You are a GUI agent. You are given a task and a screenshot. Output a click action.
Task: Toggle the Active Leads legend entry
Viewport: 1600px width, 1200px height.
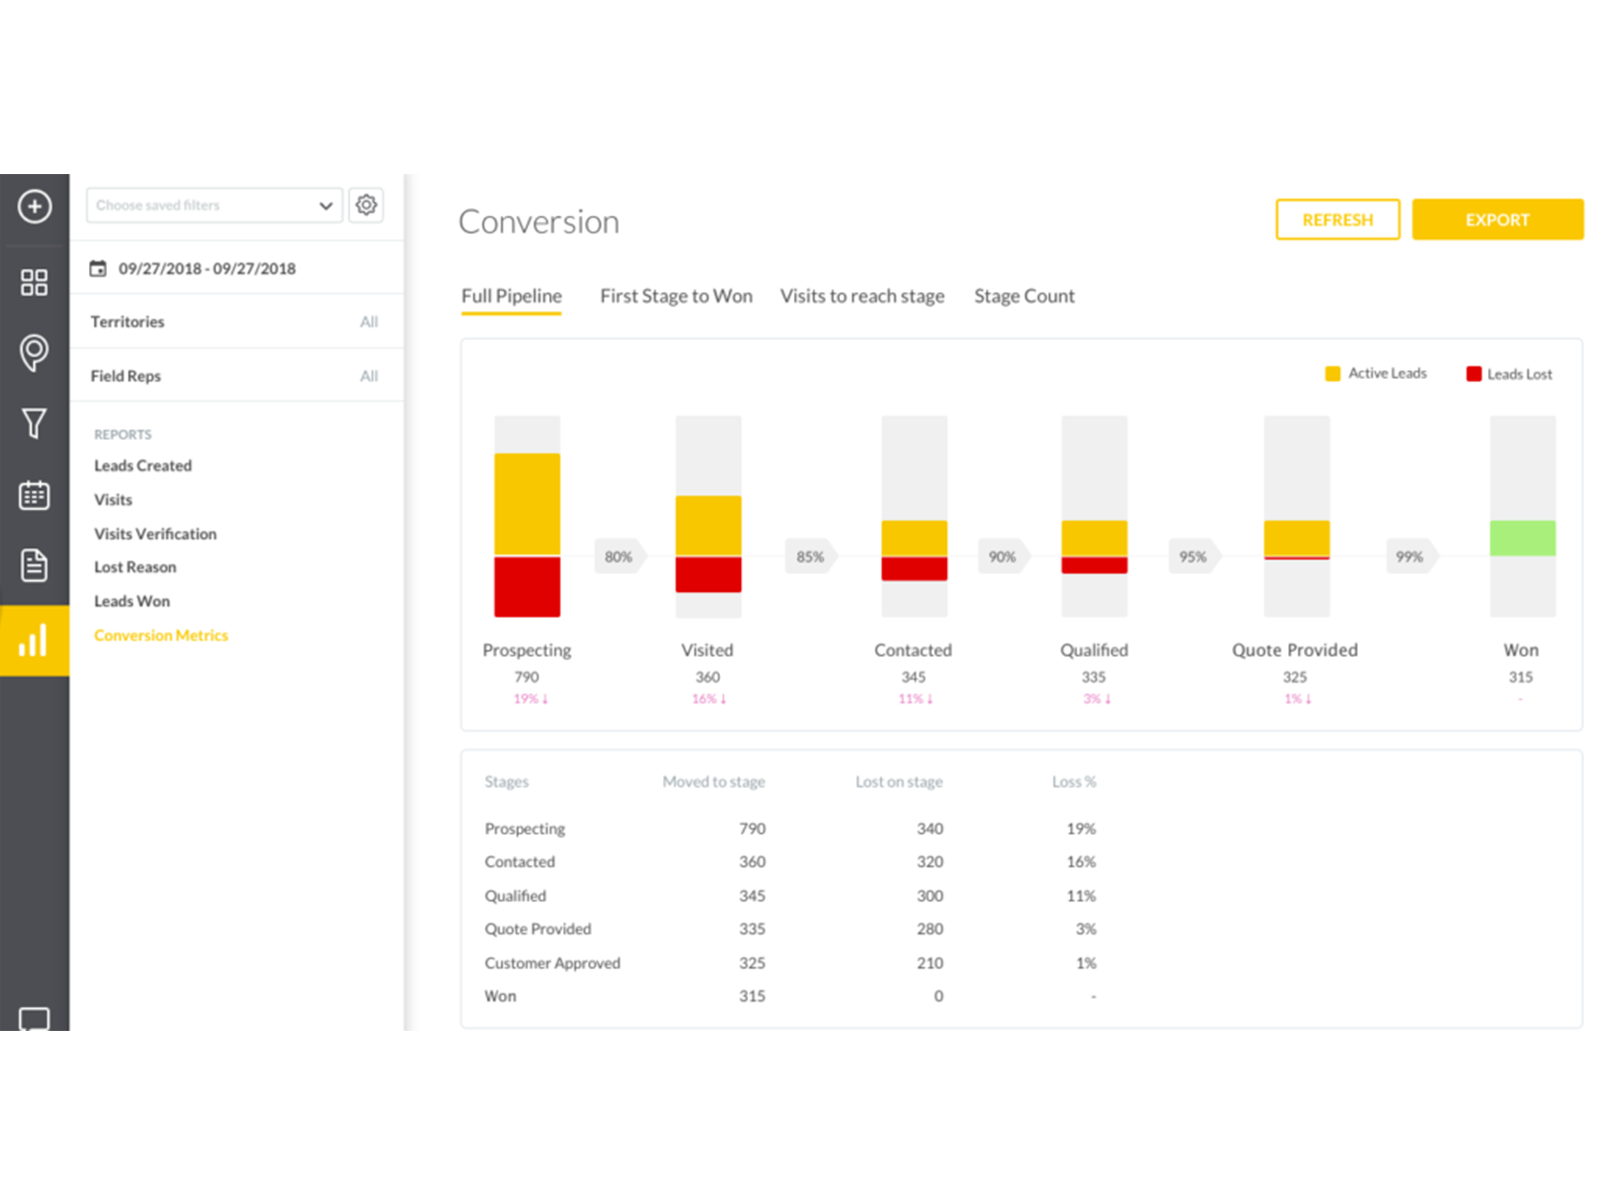(1375, 373)
